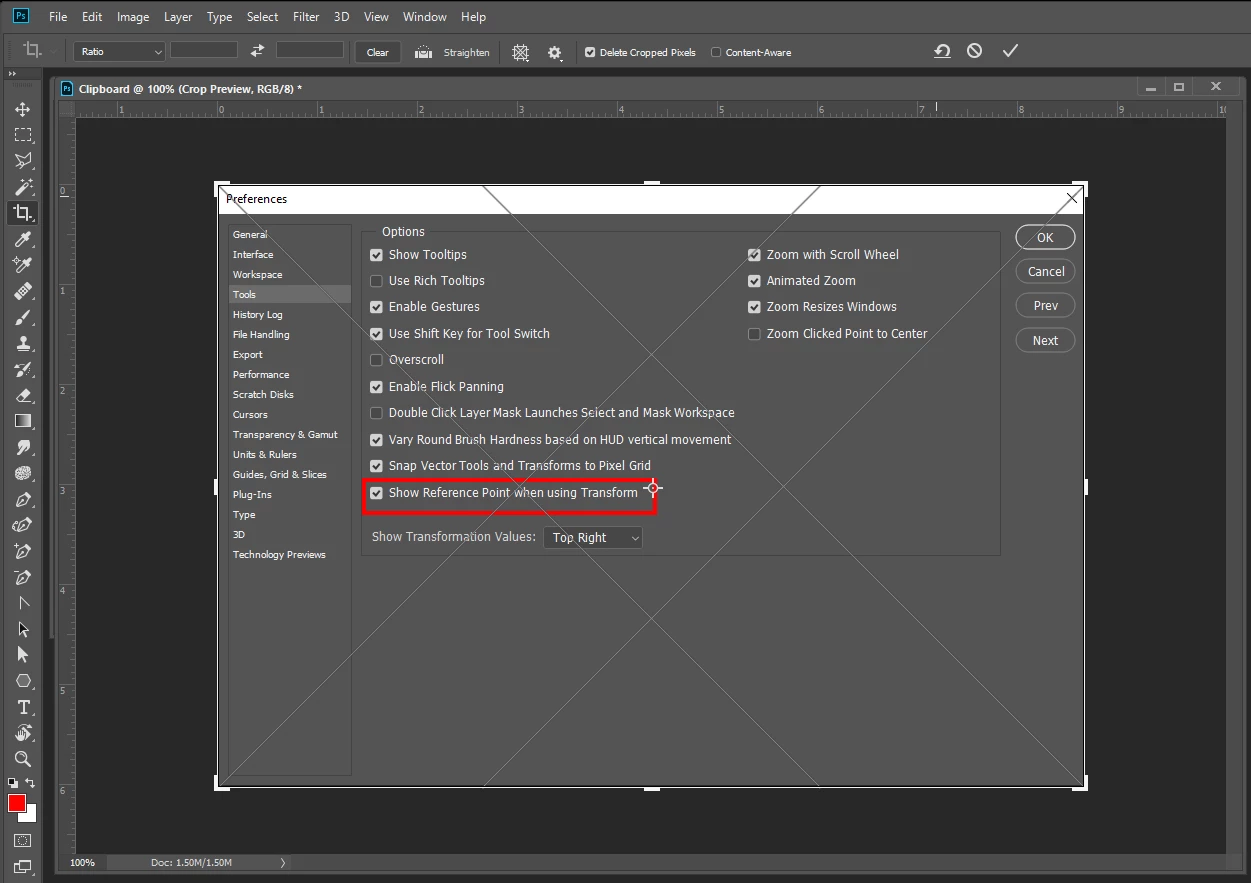Uncheck Show Reference Point when using Transform
The height and width of the screenshot is (883, 1251).
376,493
